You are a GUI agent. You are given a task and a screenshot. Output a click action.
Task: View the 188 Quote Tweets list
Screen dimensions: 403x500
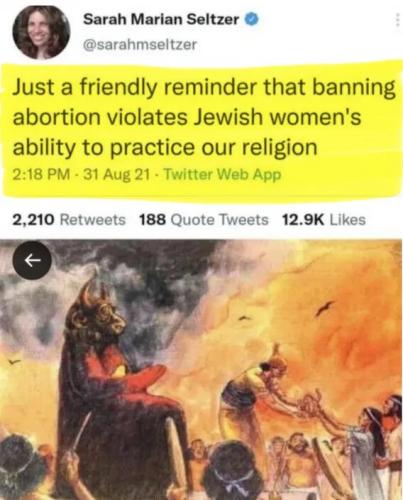click(x=204, y=220)
